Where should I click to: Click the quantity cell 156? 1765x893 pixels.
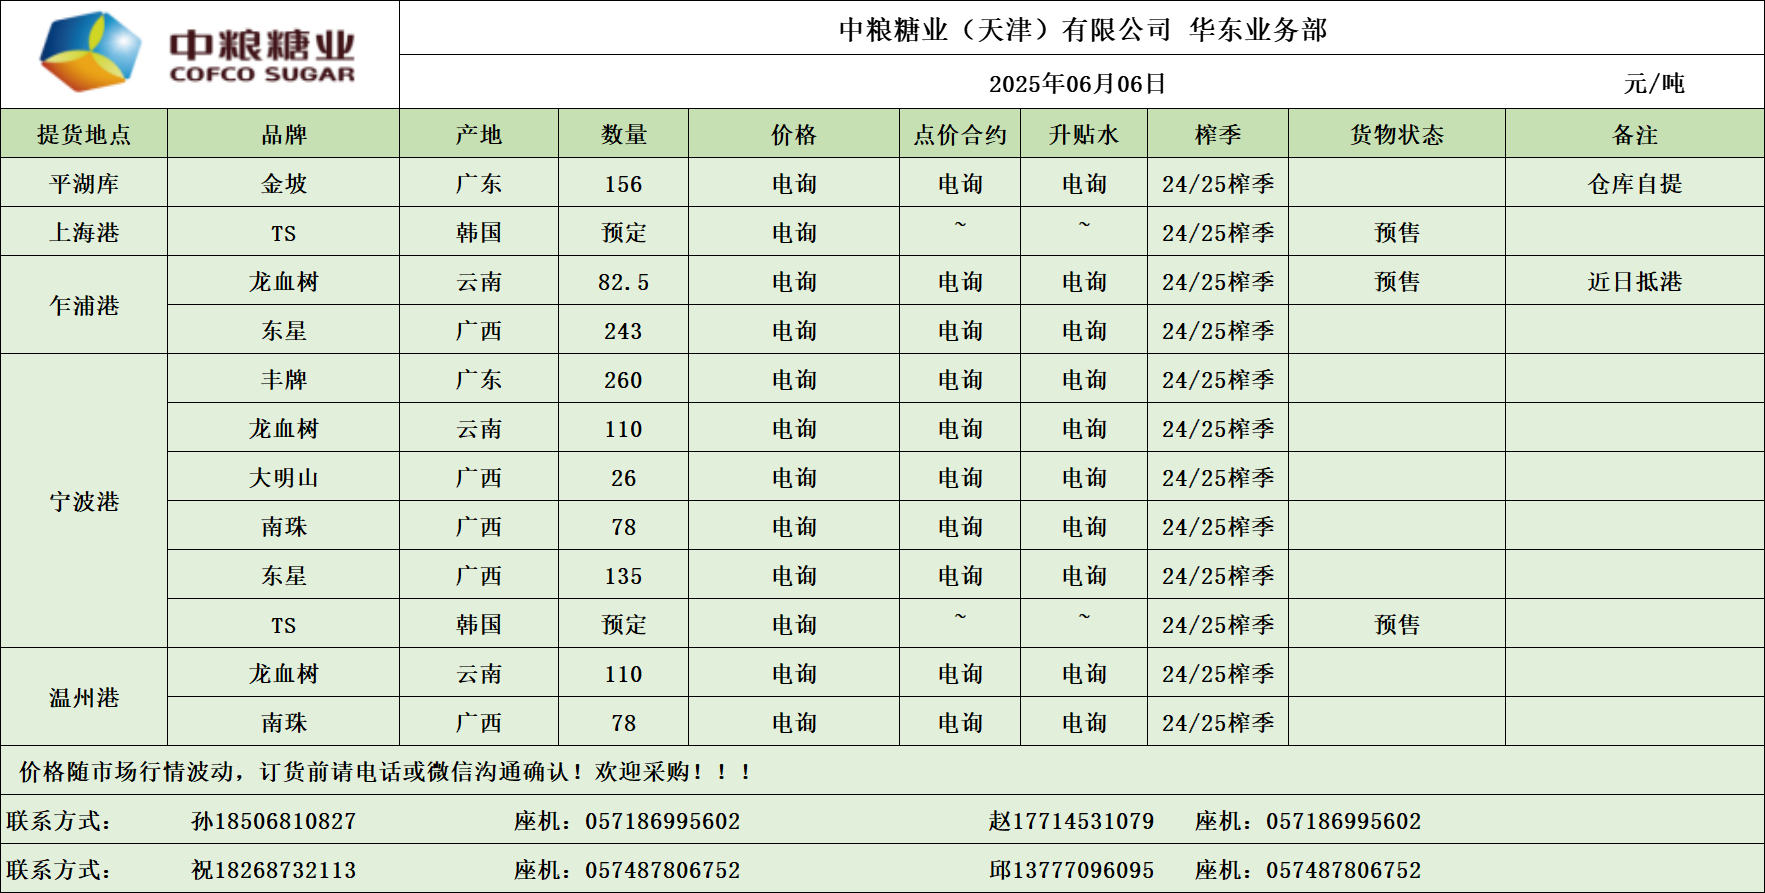click(623, 184)
